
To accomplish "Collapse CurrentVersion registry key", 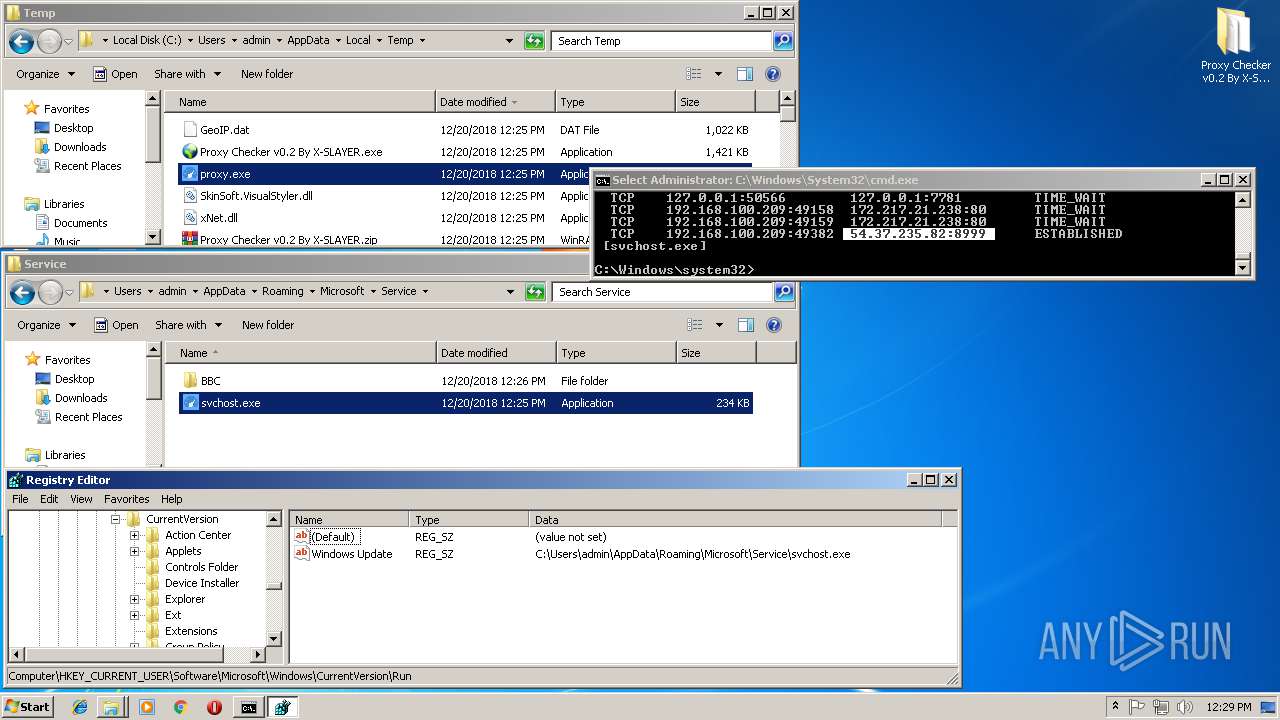I will [x=115, y=519].
